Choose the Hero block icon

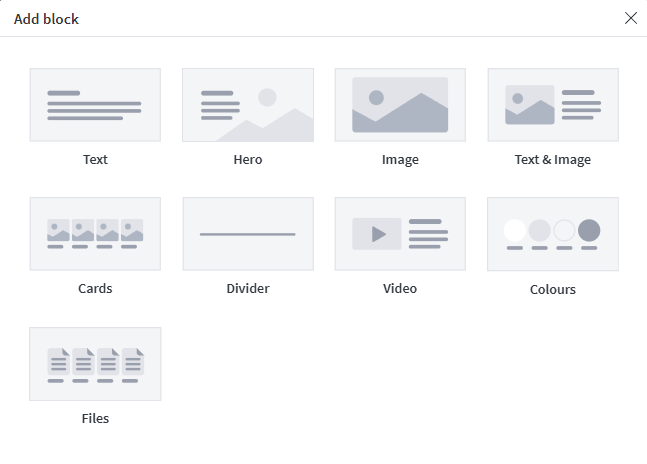pyautogui.click(x=248, y=105)
